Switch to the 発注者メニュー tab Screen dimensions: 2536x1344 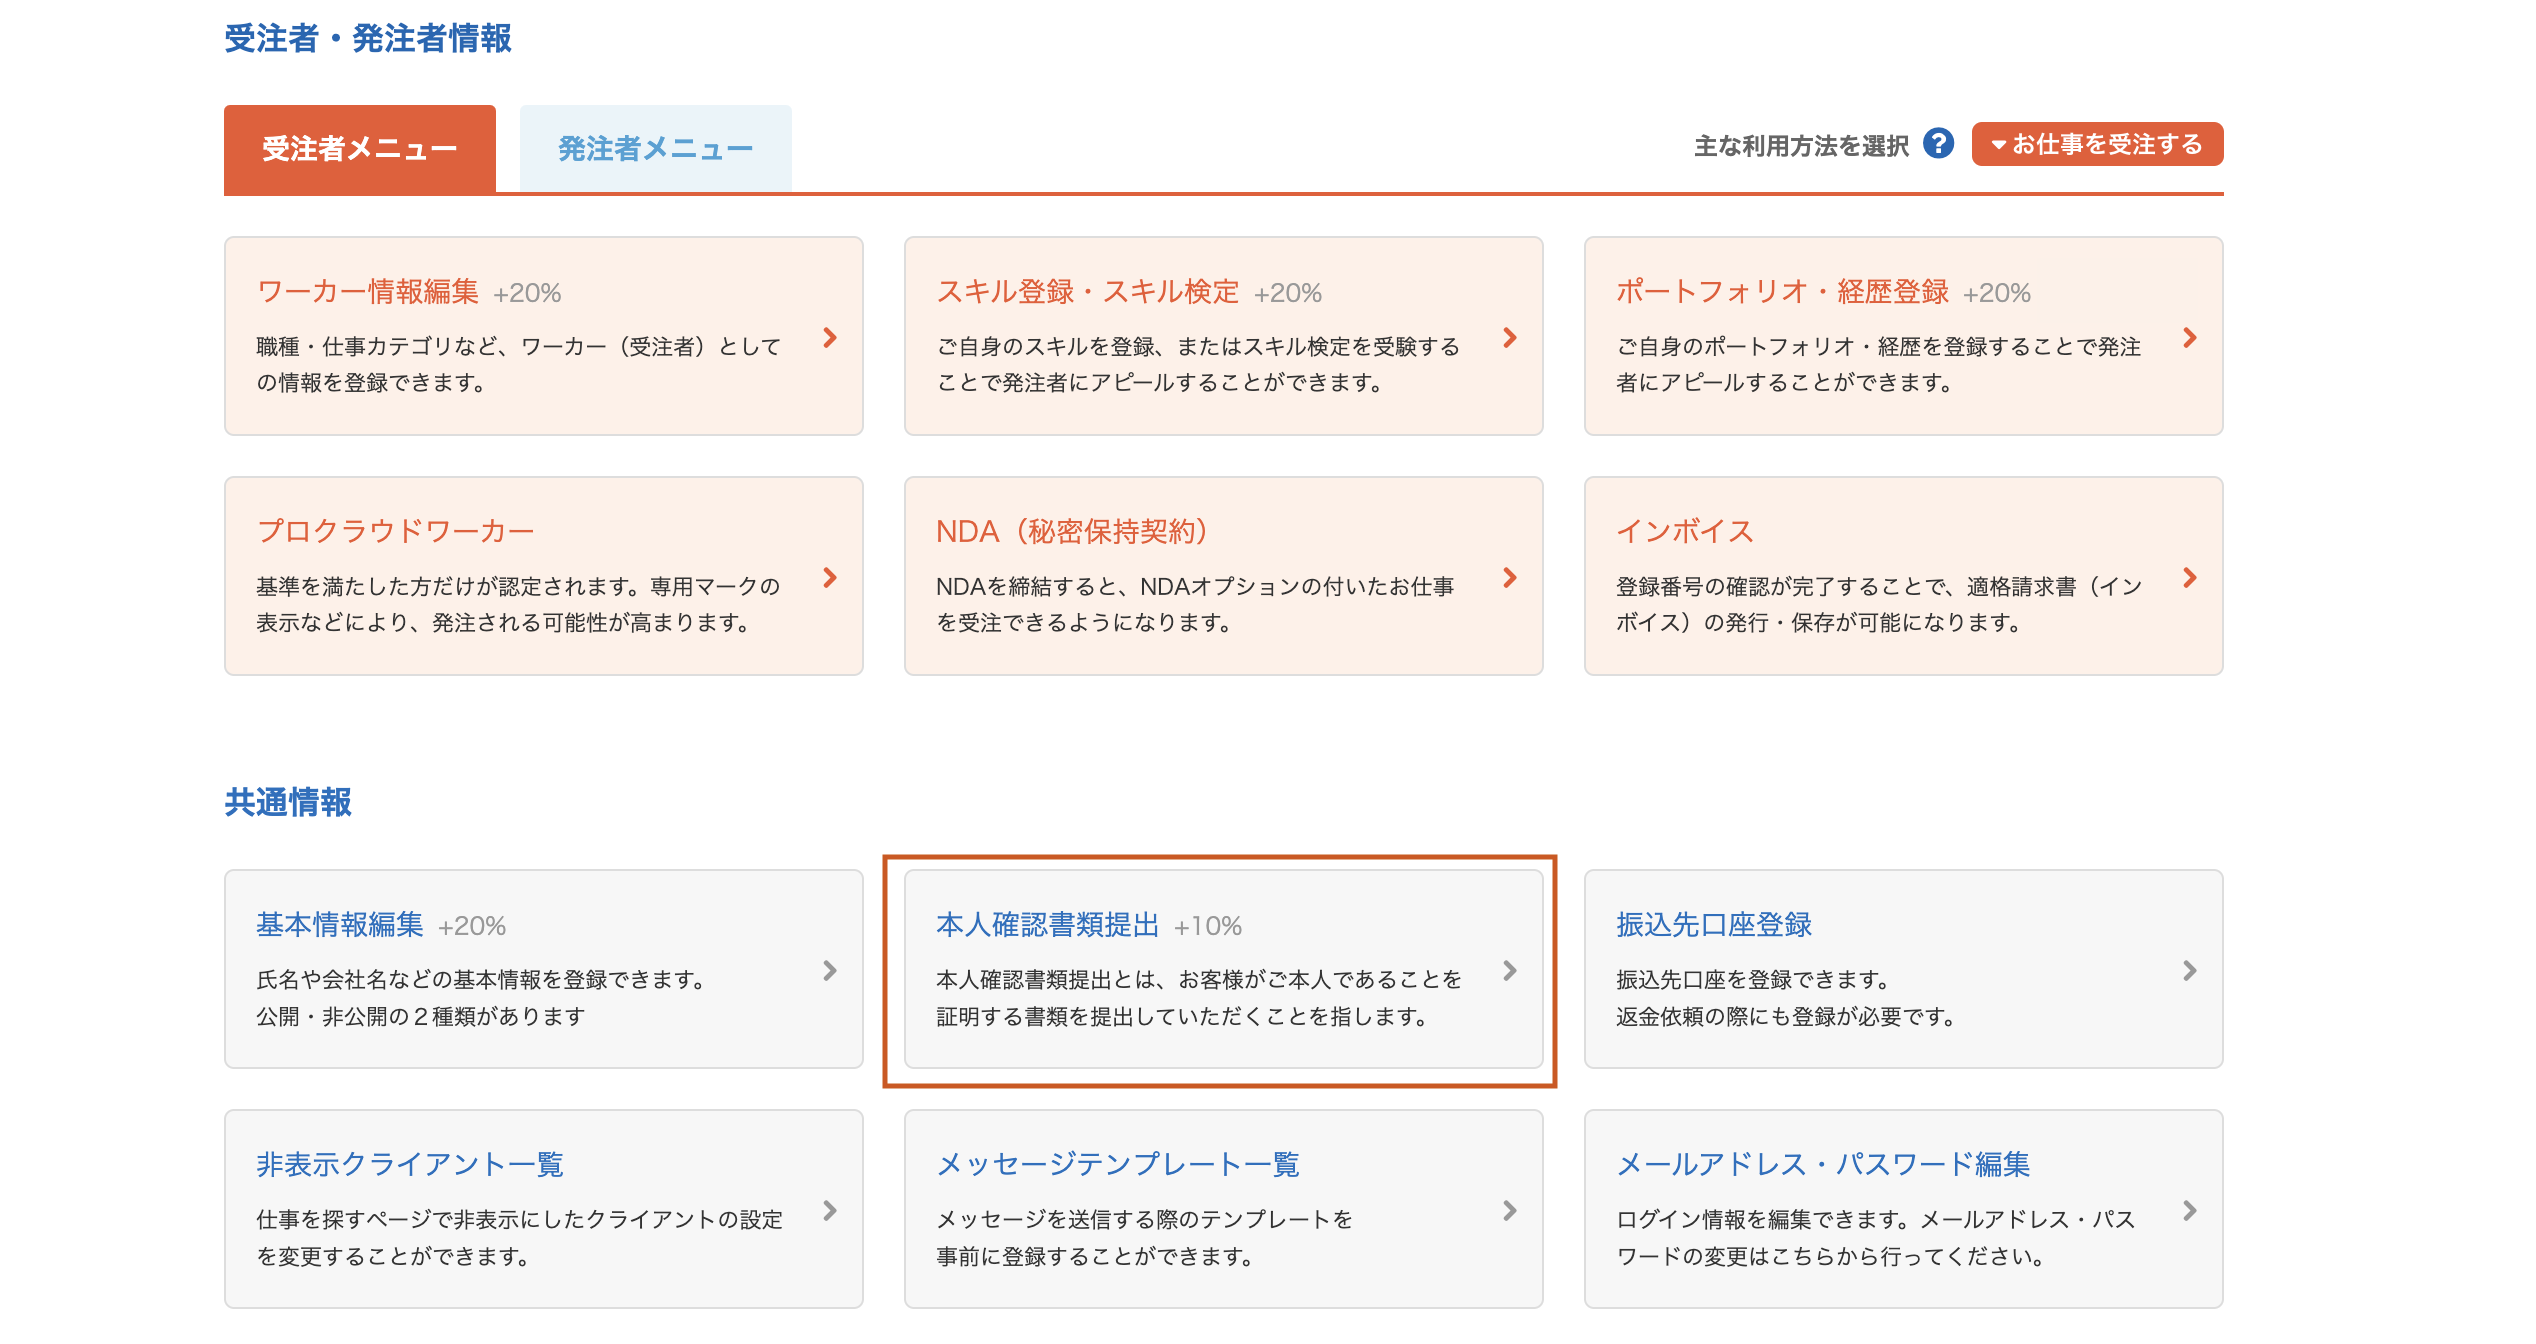click(655, 149)
